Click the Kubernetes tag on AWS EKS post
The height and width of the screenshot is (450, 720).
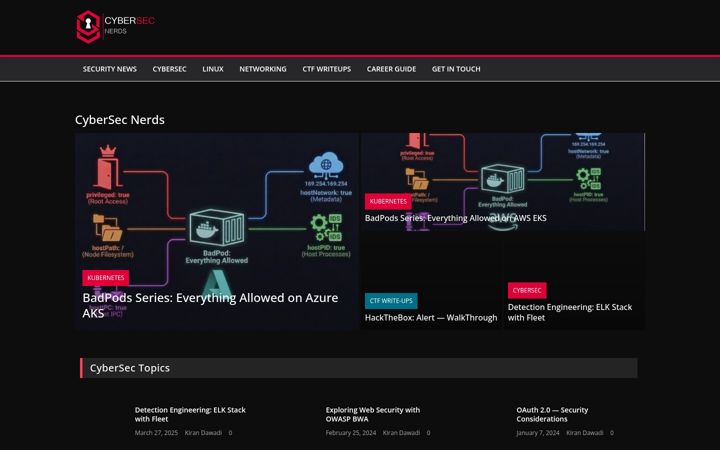388,202
